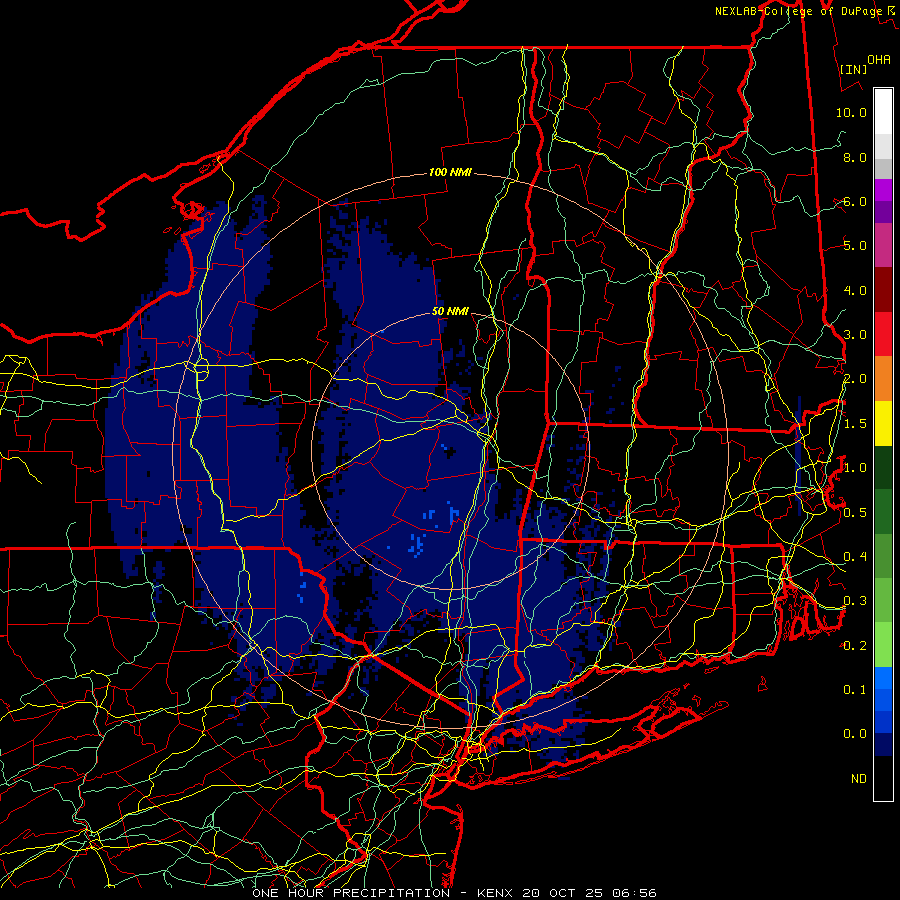Click the One Hour Precipitation KENX title text
This screenshot has height=900, width=900.
pos(454,893)
